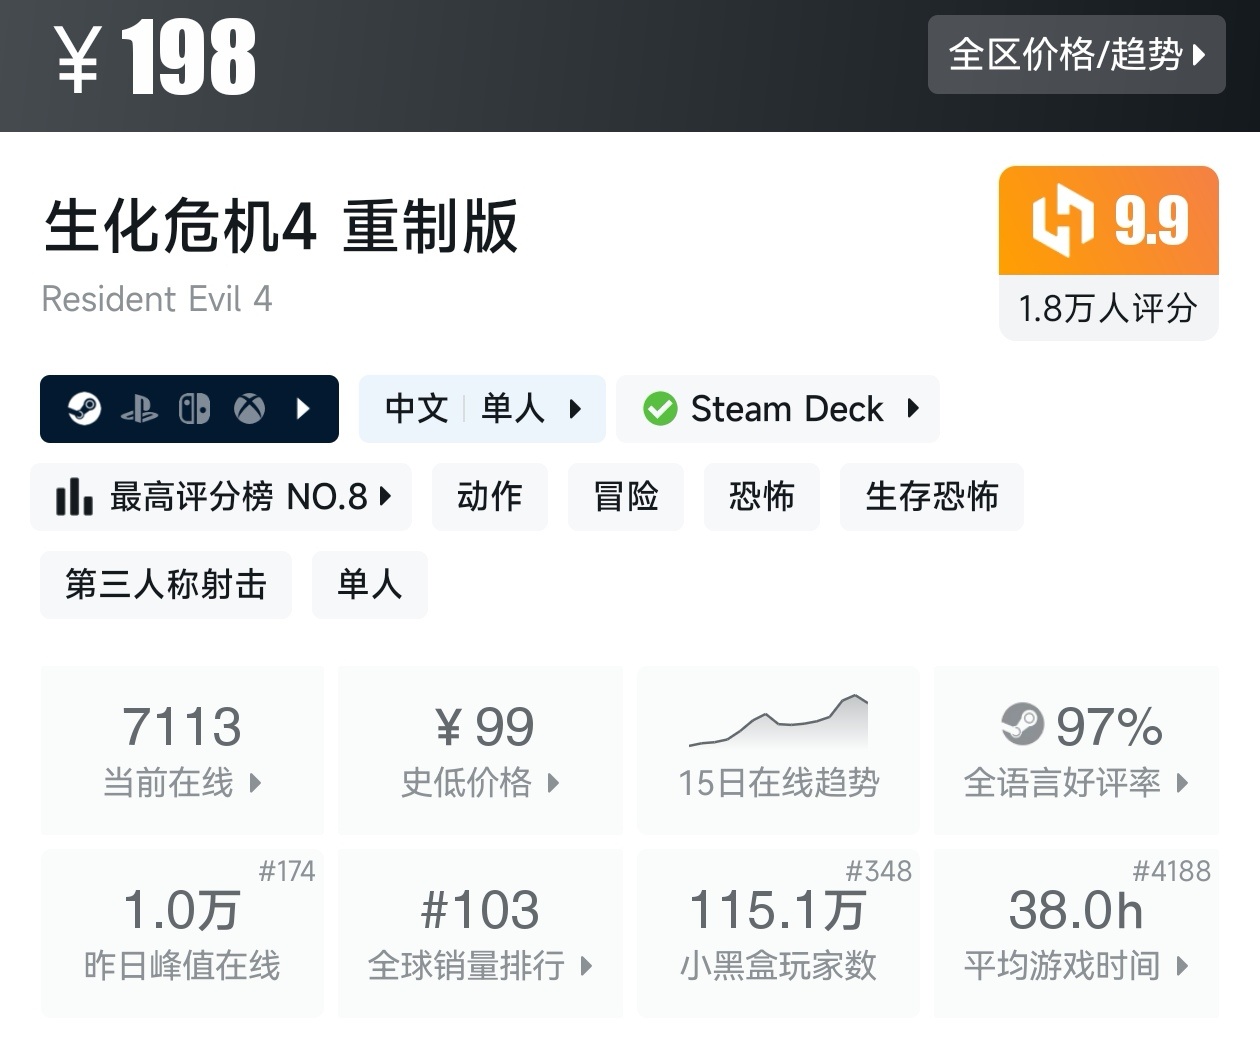Click the ¥198 price text
The image size is (1260, 1039).
(155, 58)
